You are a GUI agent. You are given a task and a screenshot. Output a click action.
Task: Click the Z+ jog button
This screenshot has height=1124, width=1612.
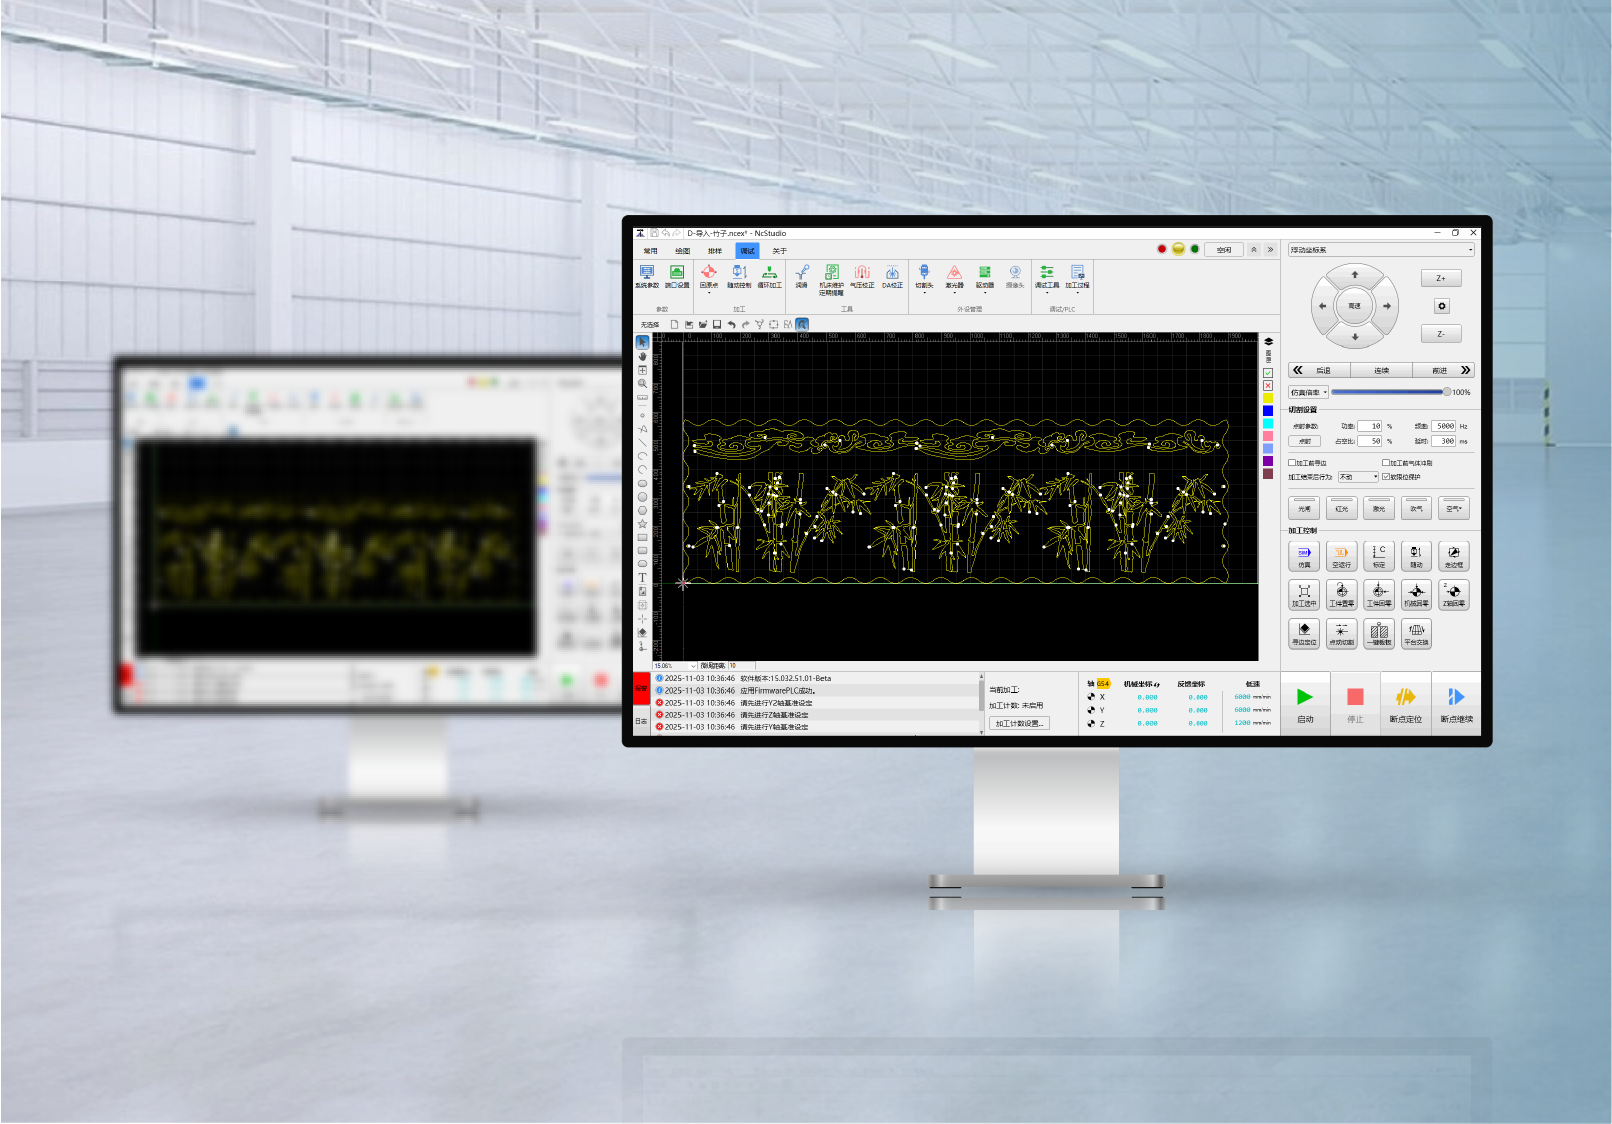[1440, 278]
